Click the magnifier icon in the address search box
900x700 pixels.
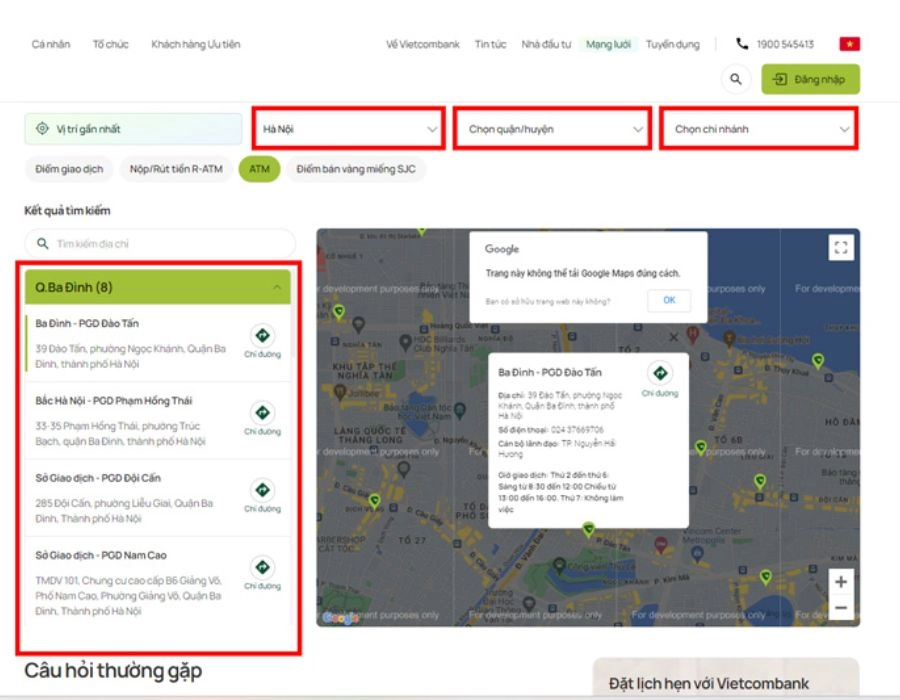42,244
